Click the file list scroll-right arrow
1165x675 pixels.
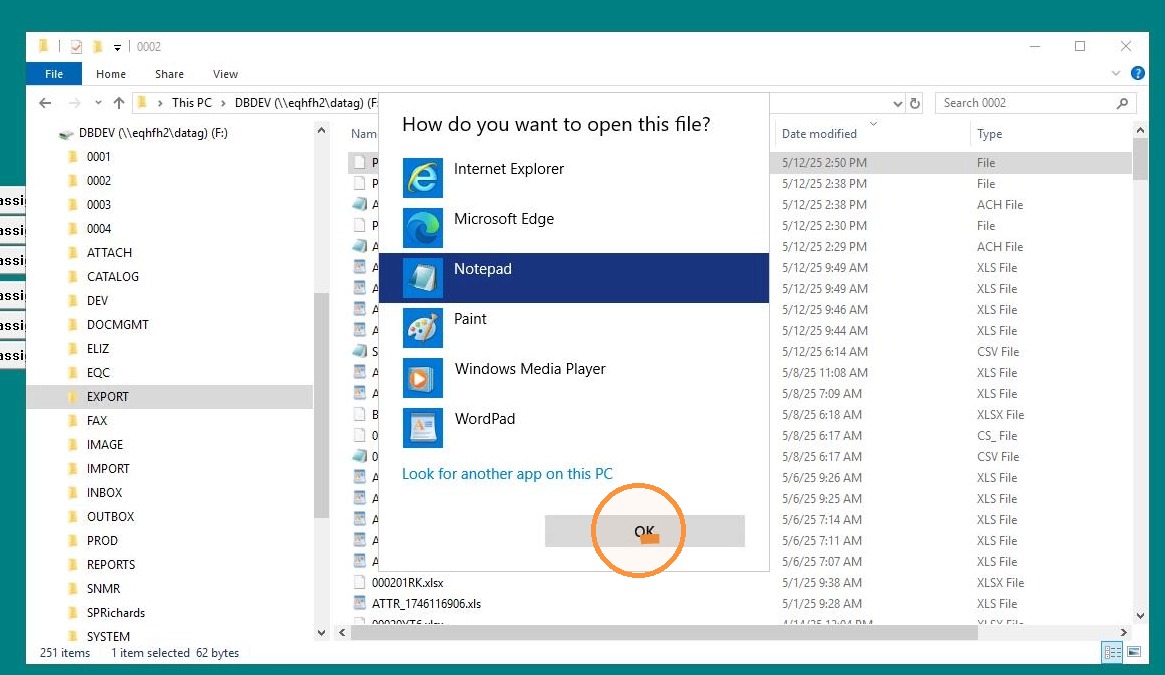(x=1123, y=633)
